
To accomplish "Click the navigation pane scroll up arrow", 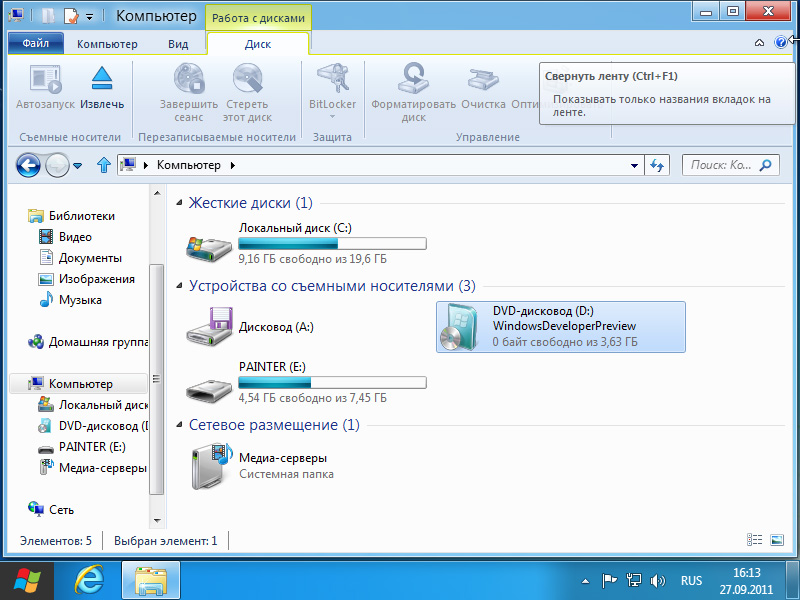I will click(x=157, y=193).
